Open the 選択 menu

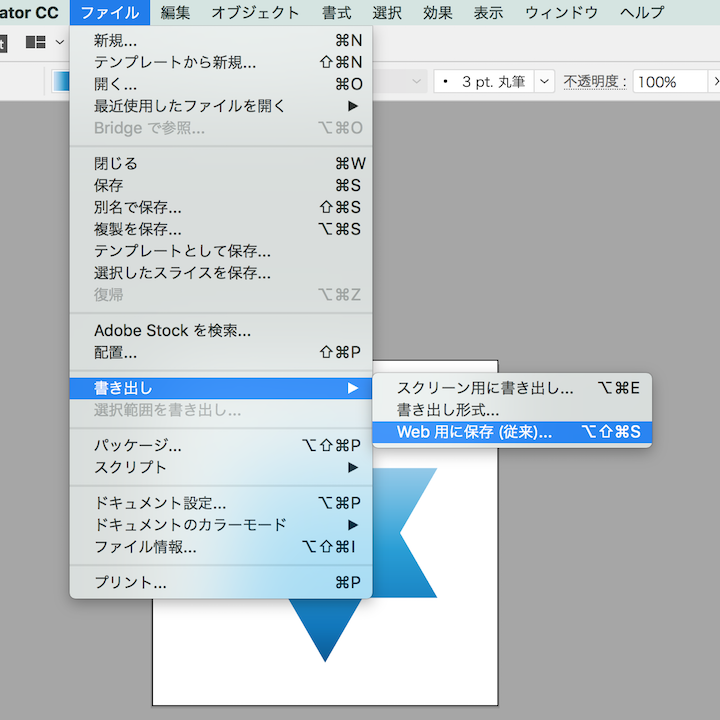387,12
